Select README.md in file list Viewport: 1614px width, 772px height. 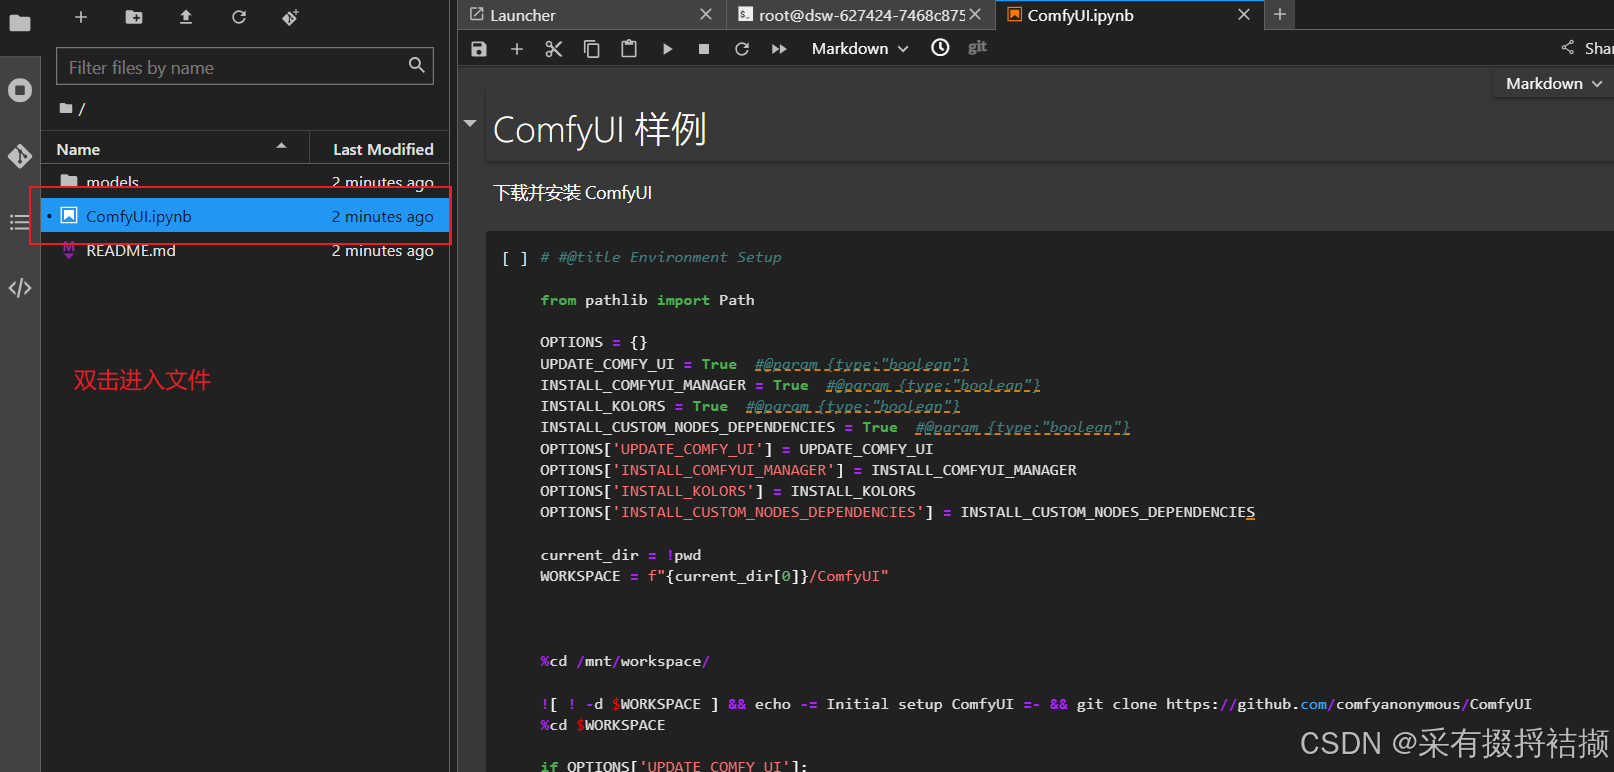click(x=245, y=250)
